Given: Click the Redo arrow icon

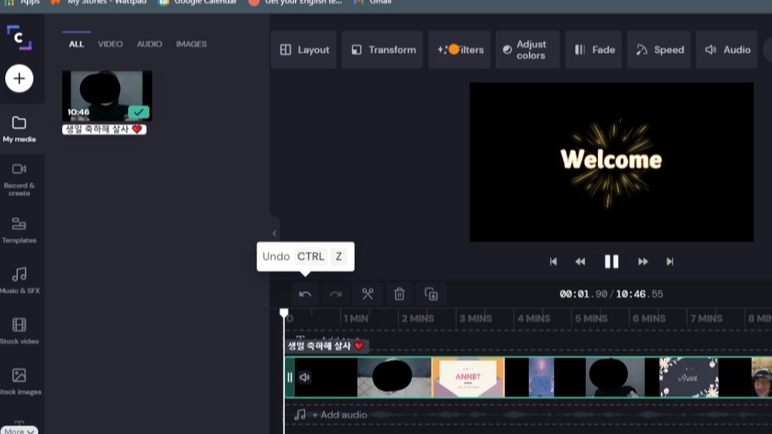Looking at the screenshot, I should (x=336, y=294).
